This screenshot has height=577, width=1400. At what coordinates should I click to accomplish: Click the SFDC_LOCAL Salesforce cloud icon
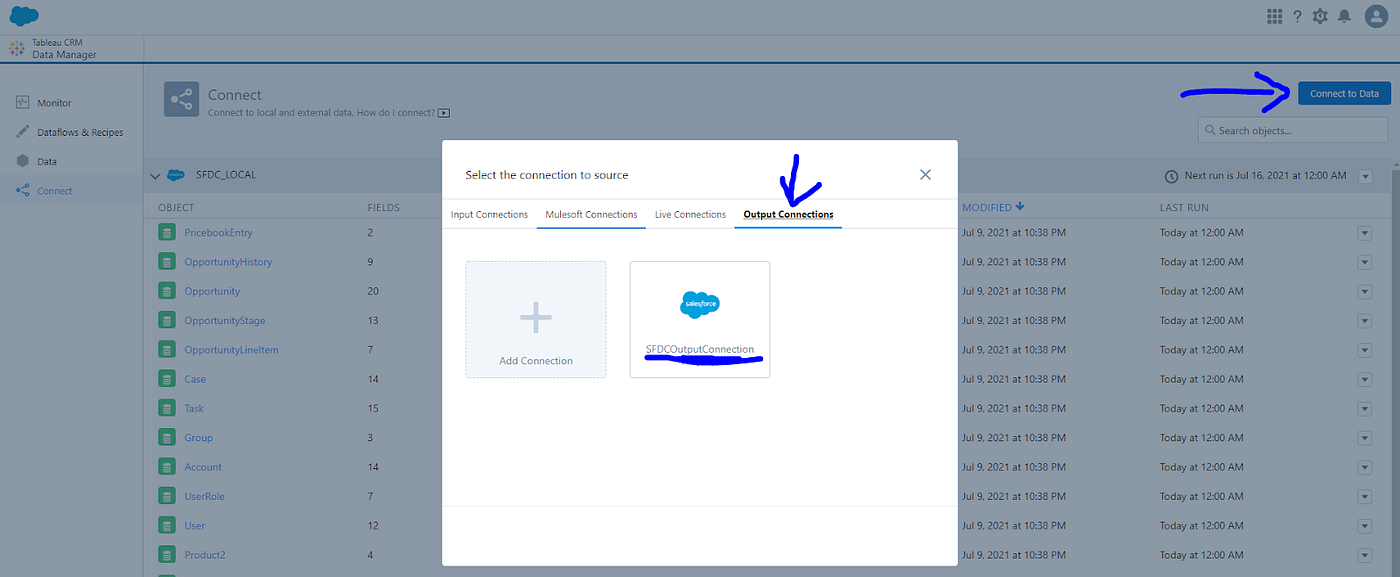point(175,174)
